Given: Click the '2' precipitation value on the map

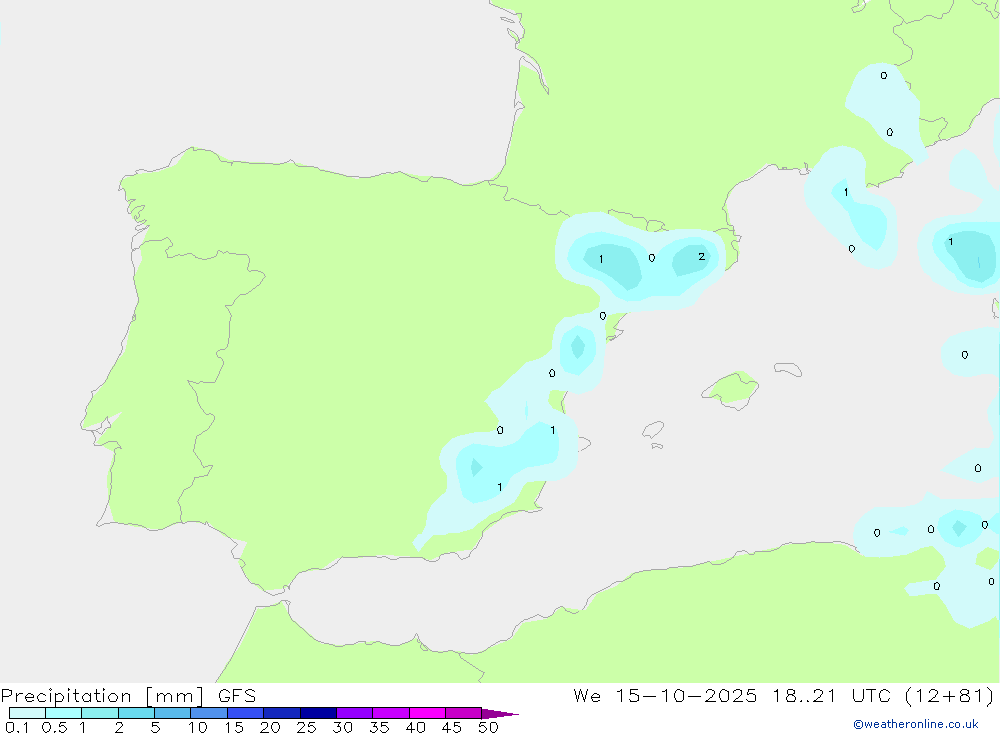Looking at the screenshot, I should [702, 256].
